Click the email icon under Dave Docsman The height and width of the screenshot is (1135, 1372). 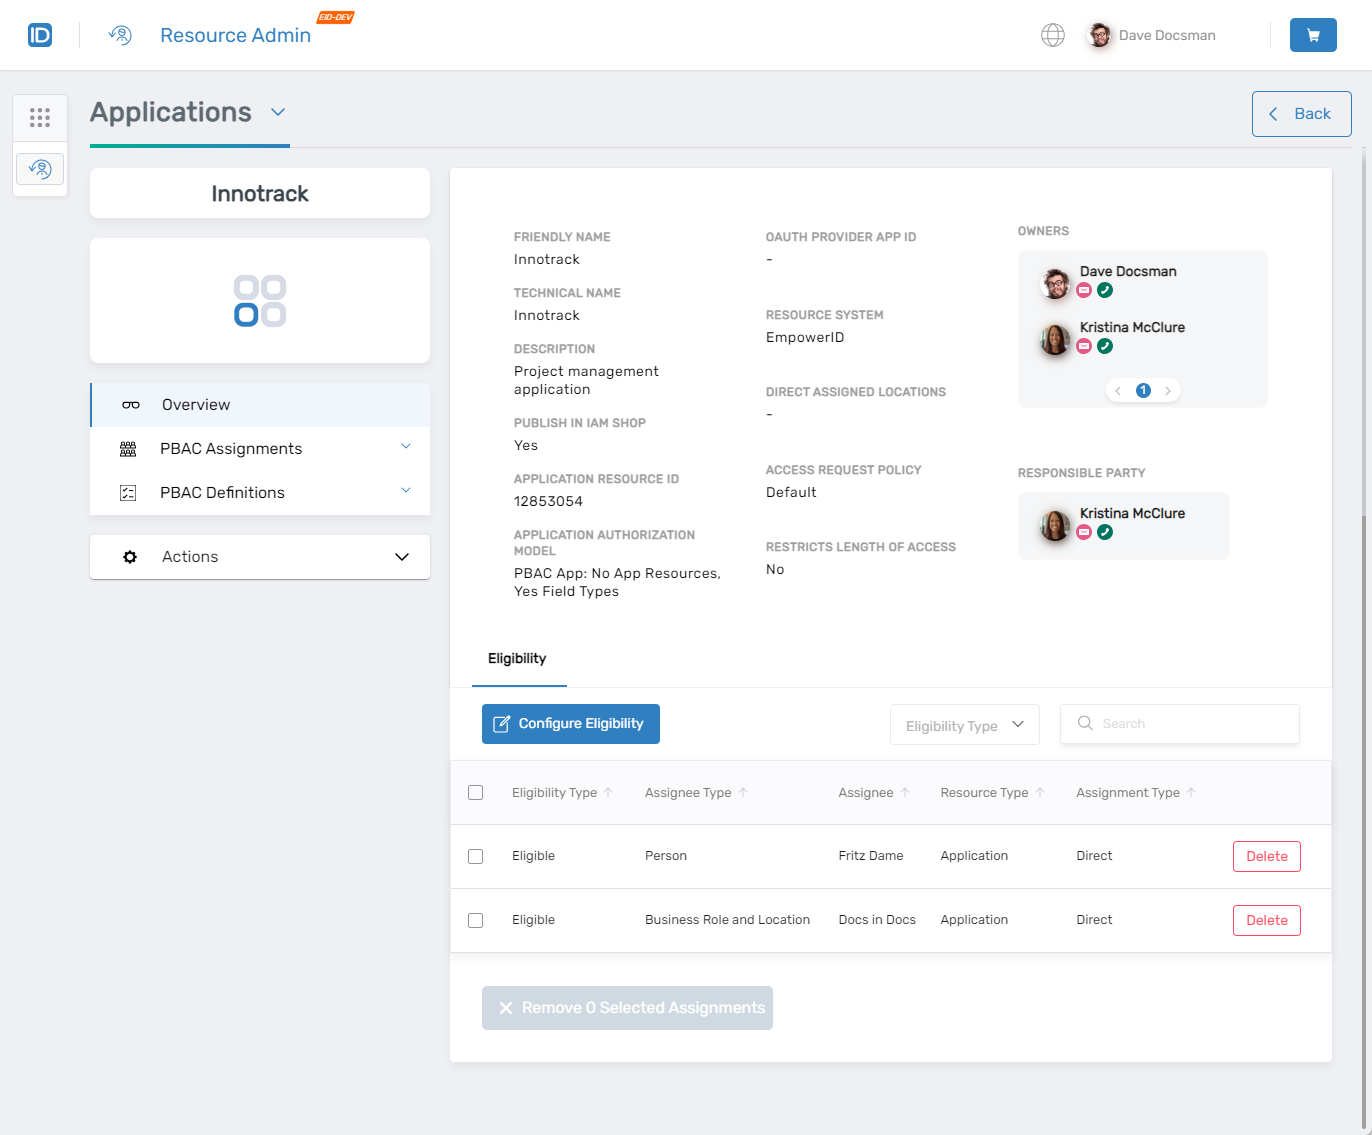click(x=1084, y=289)
